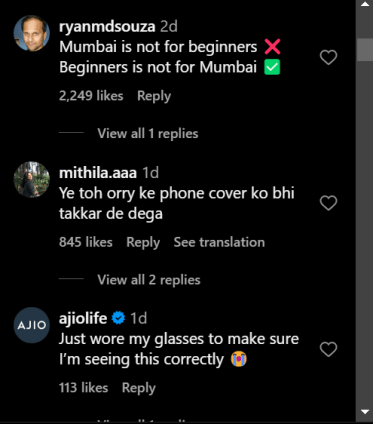Open mithila.aaa's profile picture
This screenshot has height=424, width=373.
click(32, 180)
